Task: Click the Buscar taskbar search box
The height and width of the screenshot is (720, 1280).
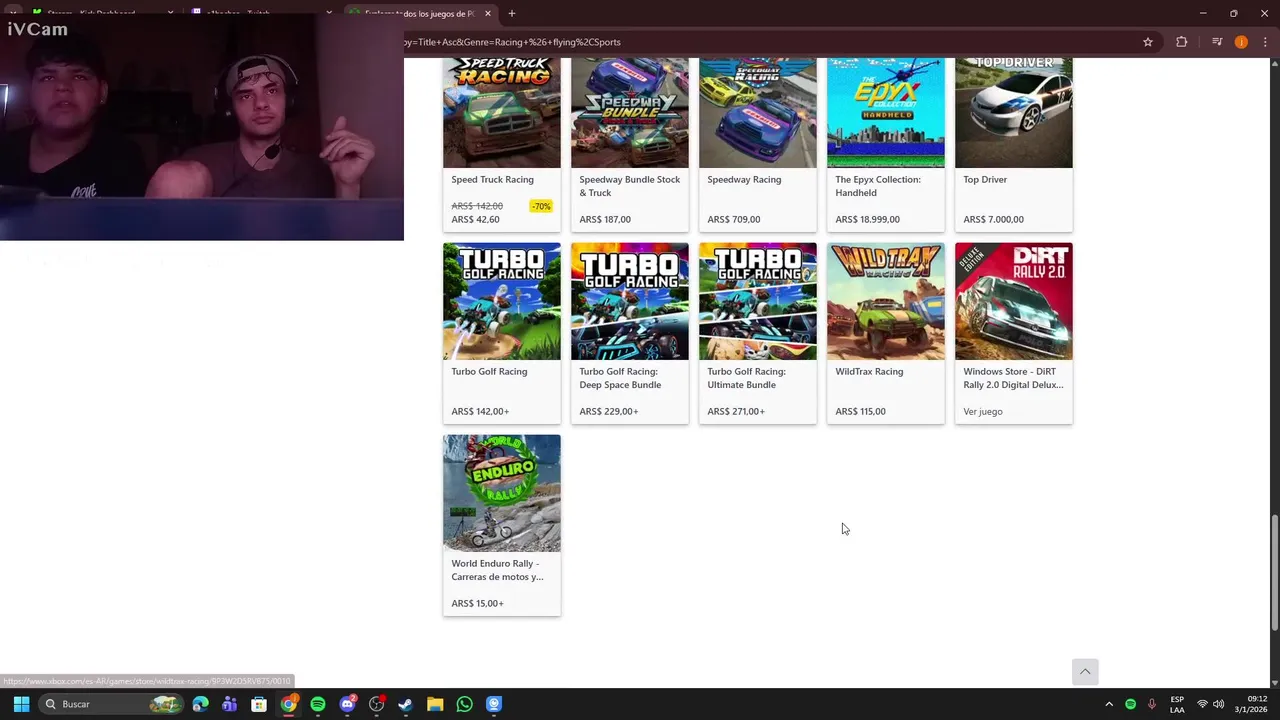Action: tap(111, 704)
